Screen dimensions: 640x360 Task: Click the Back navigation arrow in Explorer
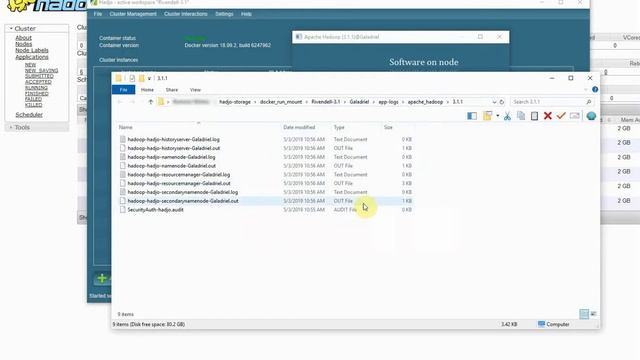[x=120, y=102]
